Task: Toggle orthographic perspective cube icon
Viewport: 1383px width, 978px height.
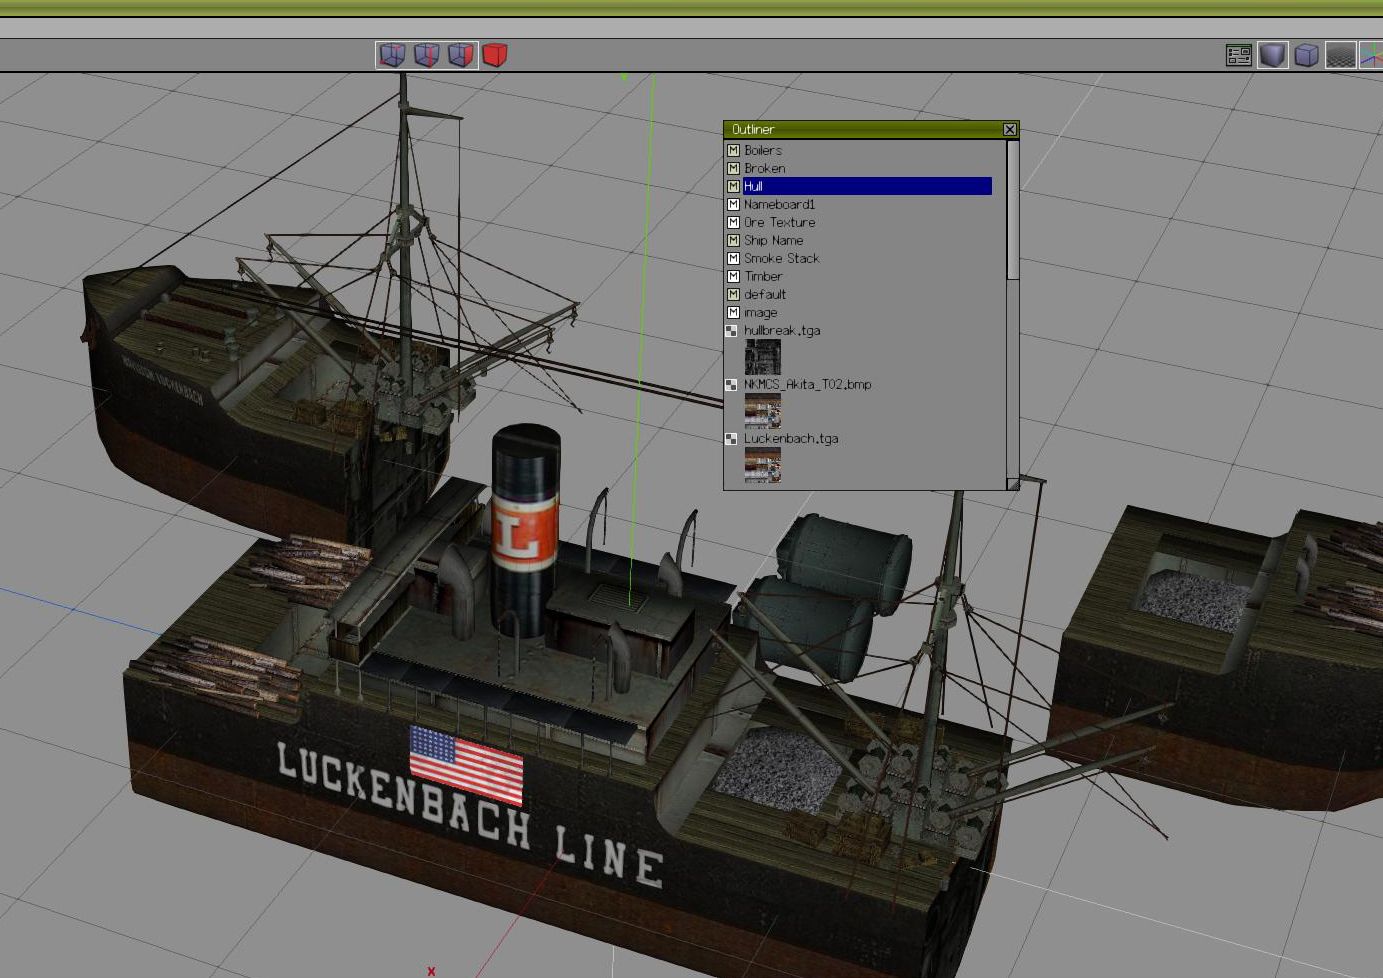Action: click(1307, 55)
